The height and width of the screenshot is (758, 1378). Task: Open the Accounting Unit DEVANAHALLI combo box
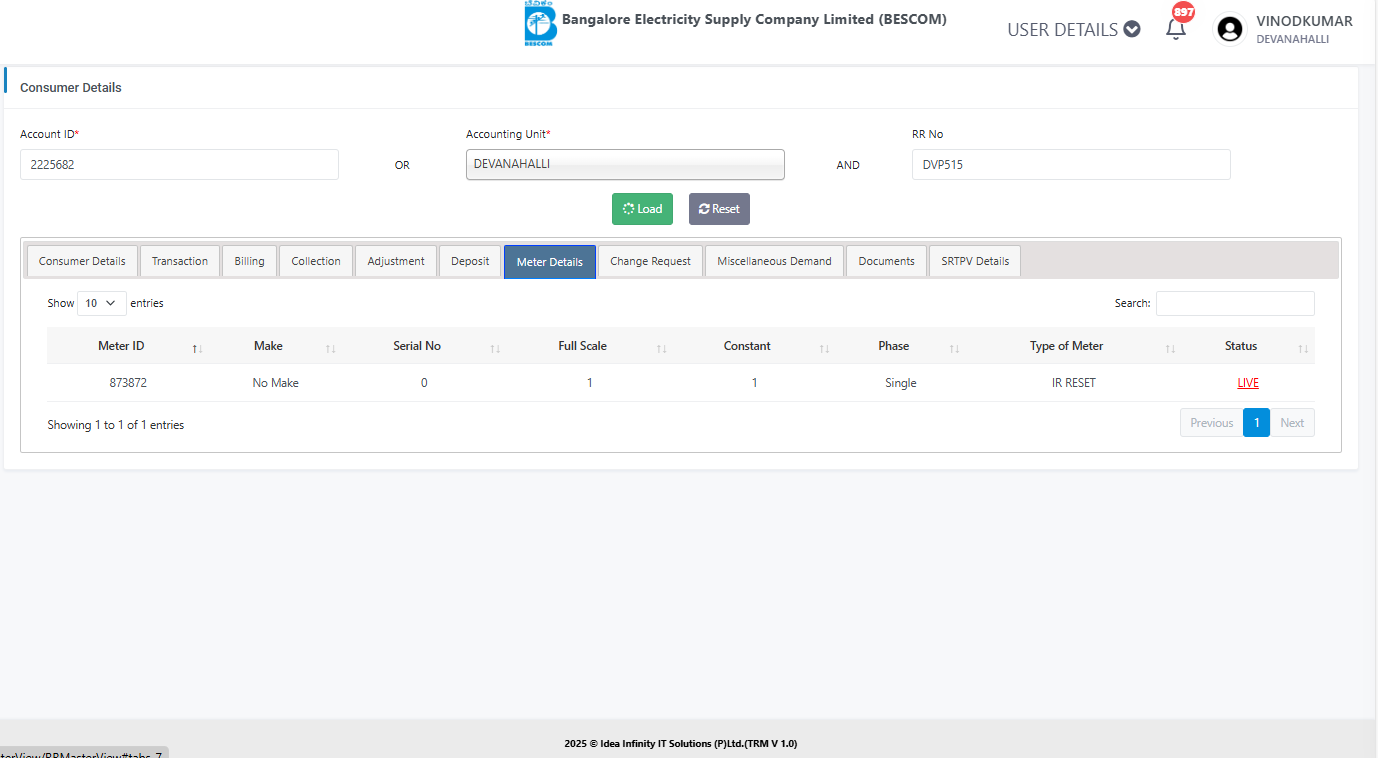[x=625, y=164]
